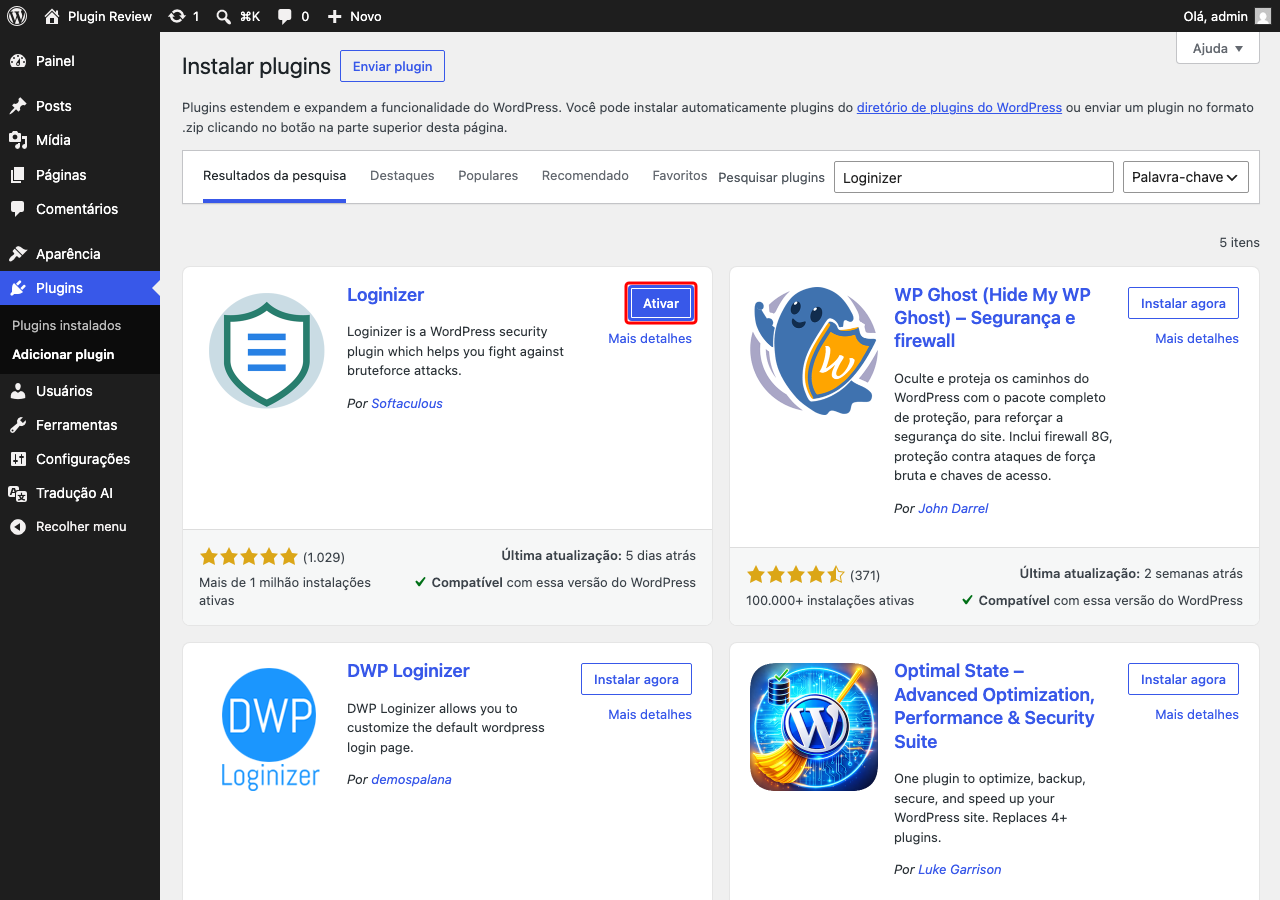Viewport: 1280px width, 900px height.
Task: Click the Enviar plugin button
Action: tap(392, 66)
